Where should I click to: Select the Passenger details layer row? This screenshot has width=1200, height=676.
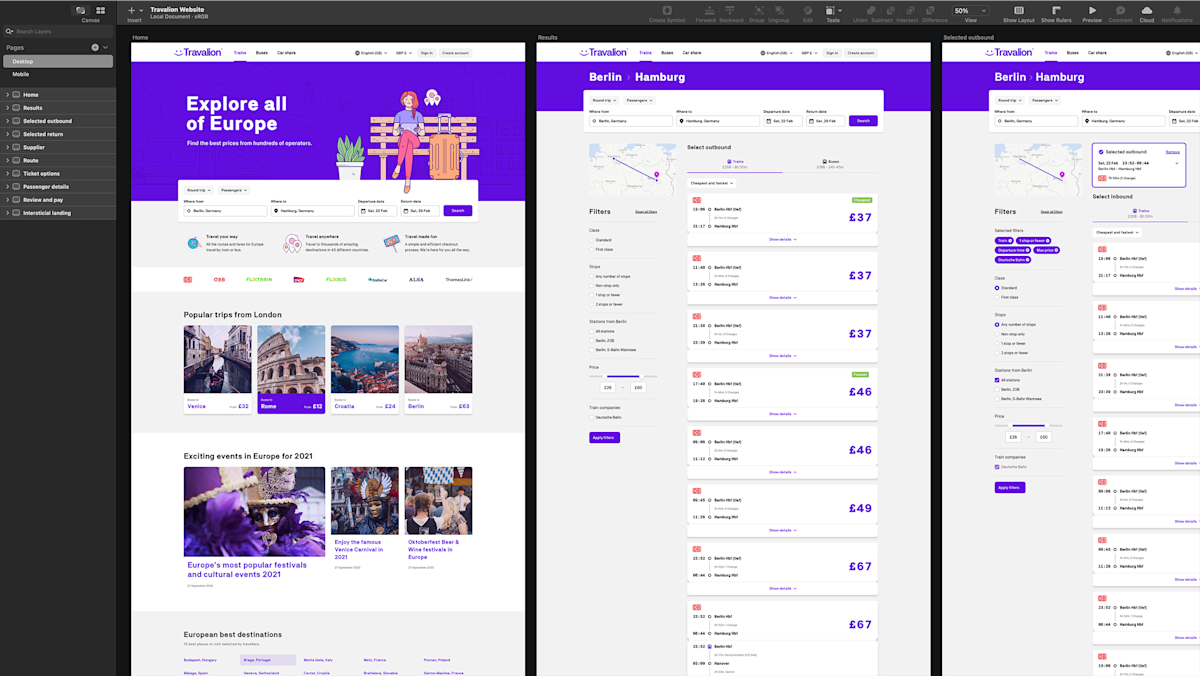coord(56,186)
